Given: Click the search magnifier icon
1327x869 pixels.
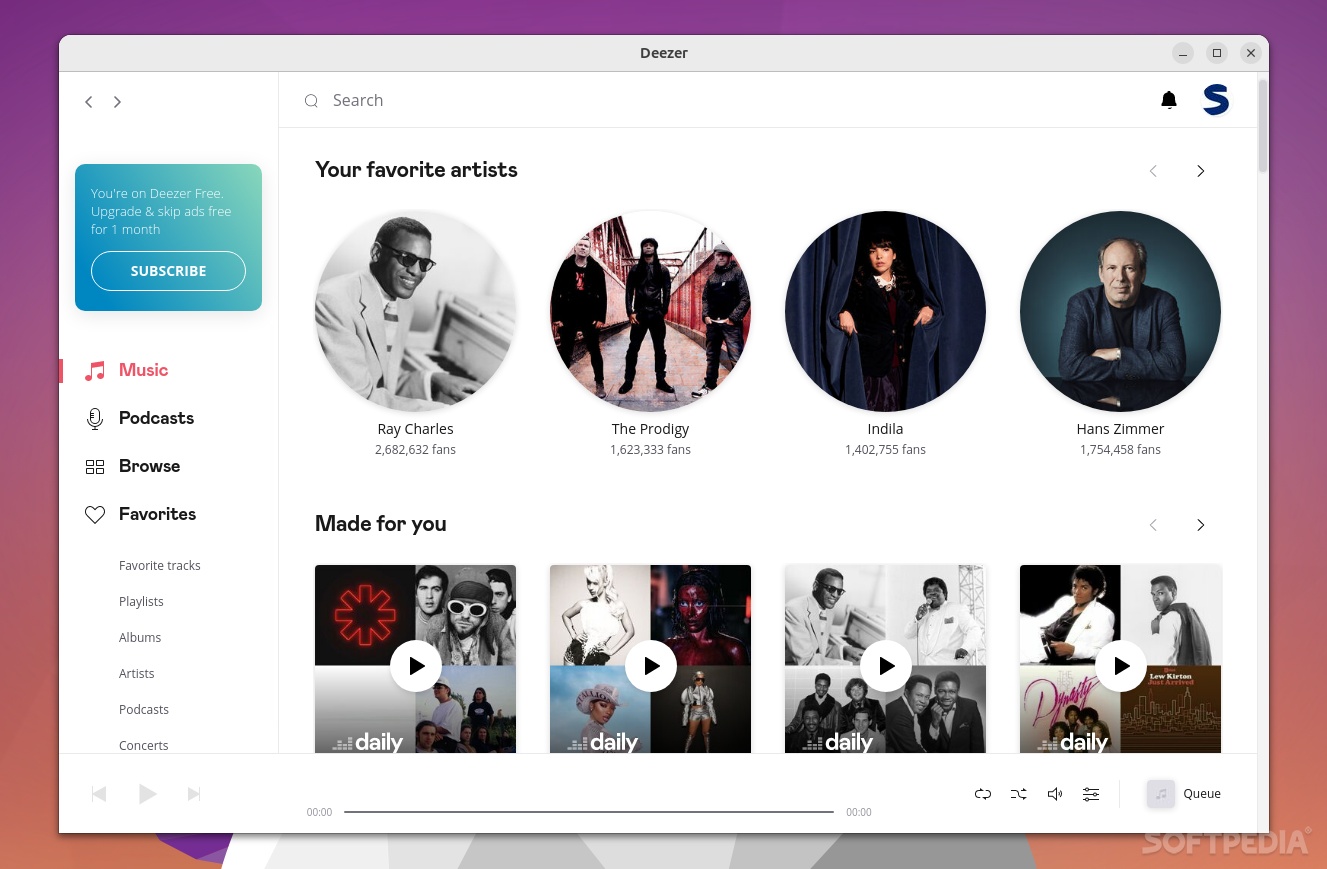Looking at the screenshot, I should 311,100.
